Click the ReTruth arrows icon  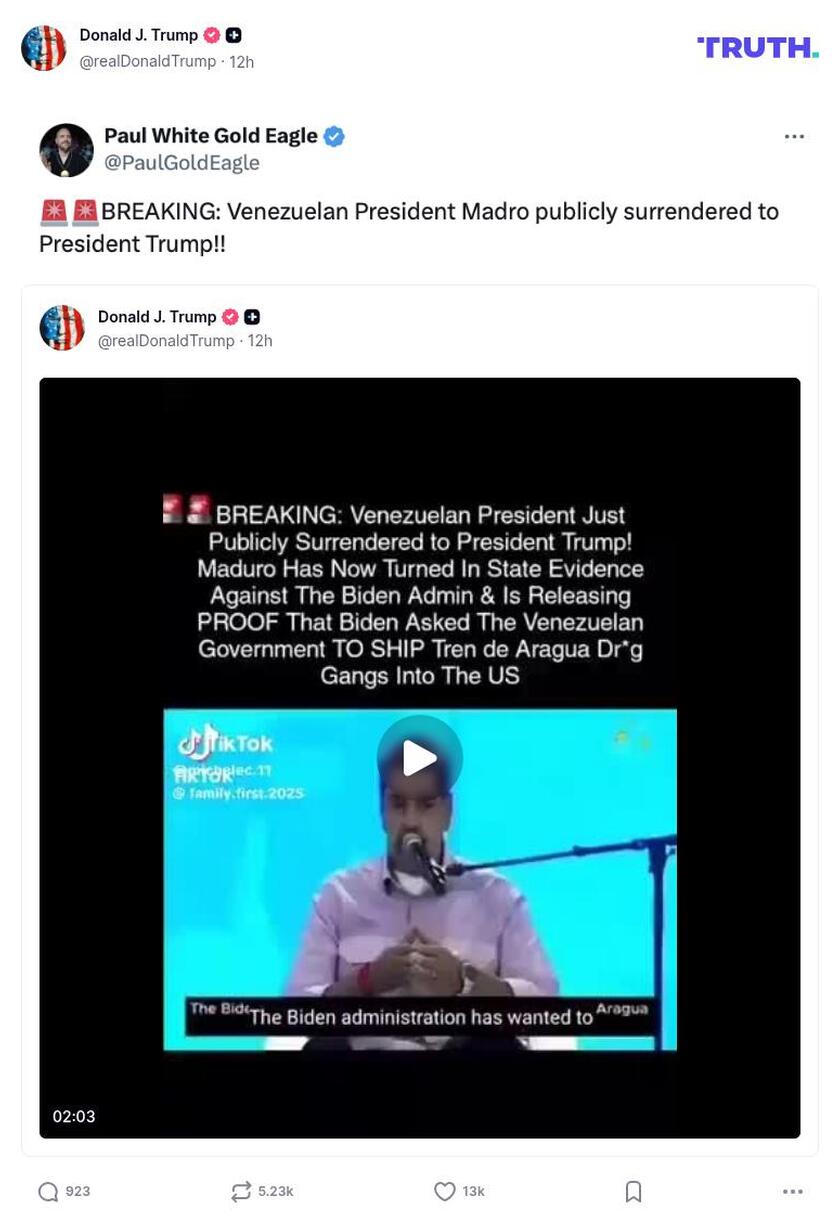[x=241, y=1191]
